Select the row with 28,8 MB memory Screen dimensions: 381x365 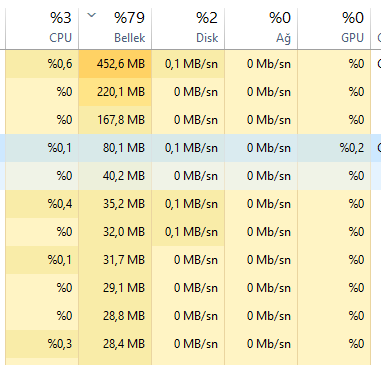190,316
